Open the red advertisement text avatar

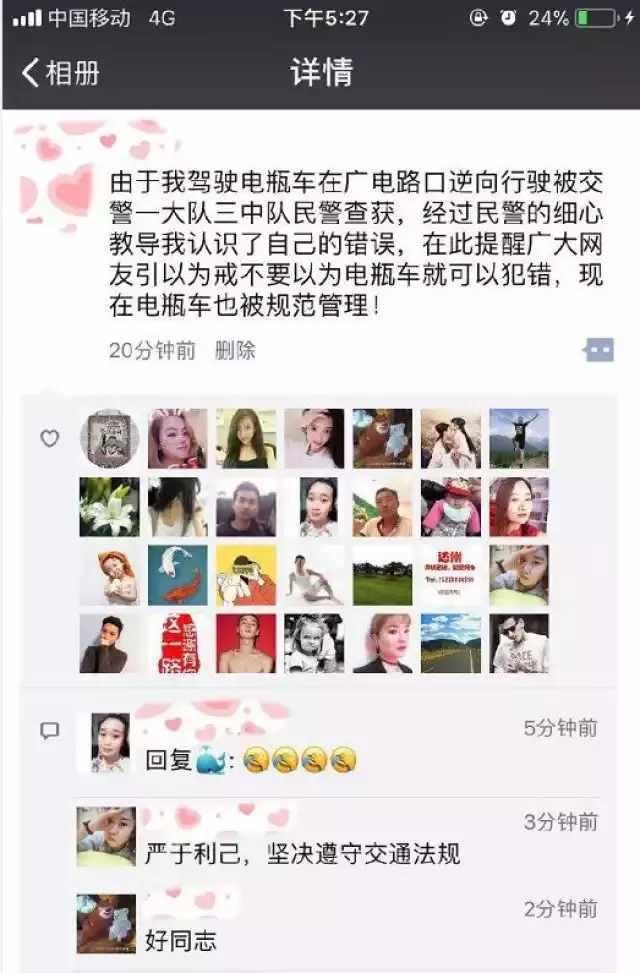pyautogui.click(x=451, y=575)
